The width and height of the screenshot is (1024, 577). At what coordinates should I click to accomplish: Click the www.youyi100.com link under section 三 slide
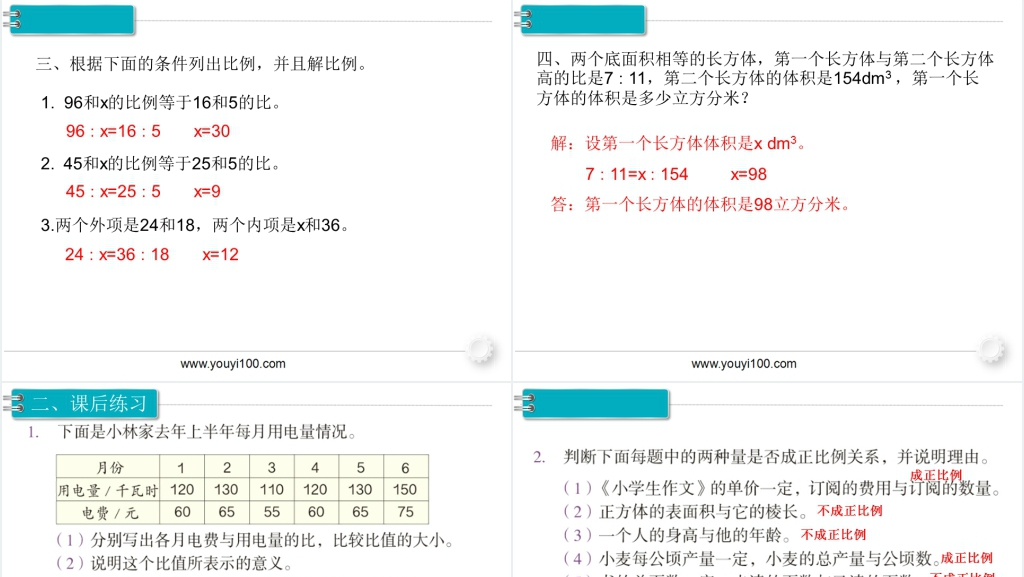[x=232, y=364]
